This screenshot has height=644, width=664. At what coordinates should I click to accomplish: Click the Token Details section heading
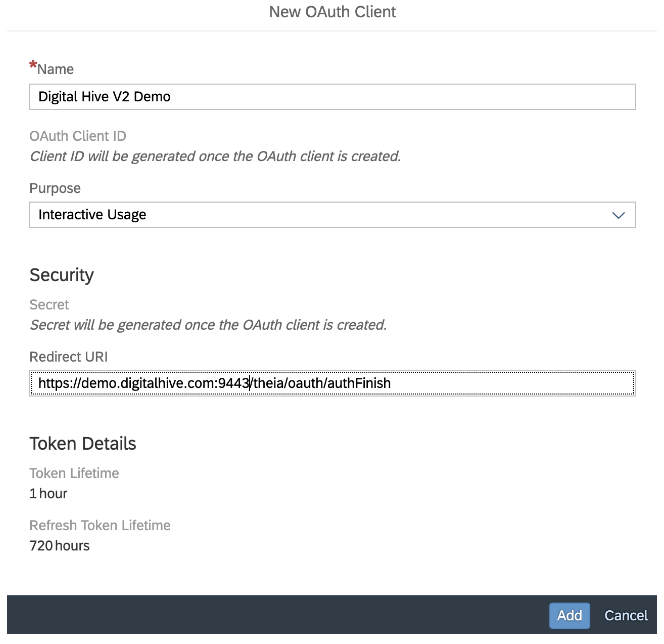[x=83, y=443]
